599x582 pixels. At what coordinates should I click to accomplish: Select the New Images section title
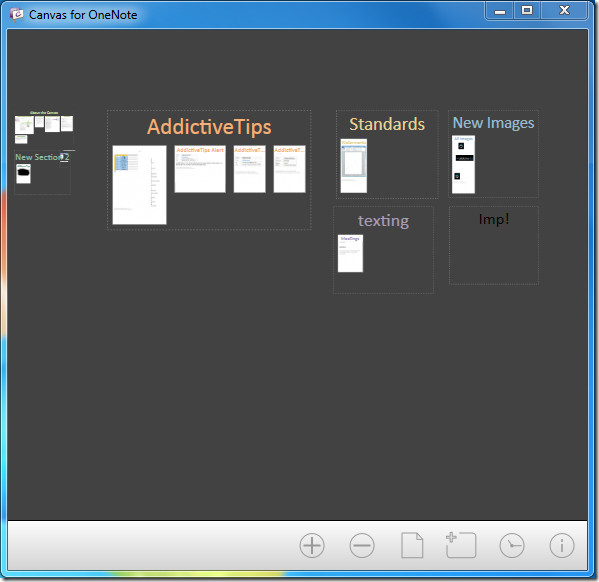[x=493, y=123]
